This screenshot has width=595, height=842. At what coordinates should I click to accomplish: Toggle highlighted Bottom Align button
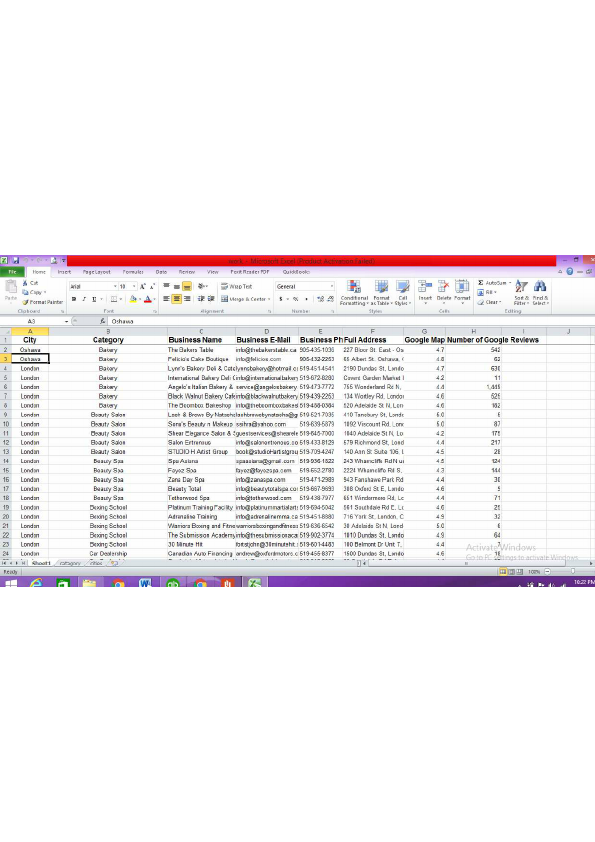pos(187,286)
